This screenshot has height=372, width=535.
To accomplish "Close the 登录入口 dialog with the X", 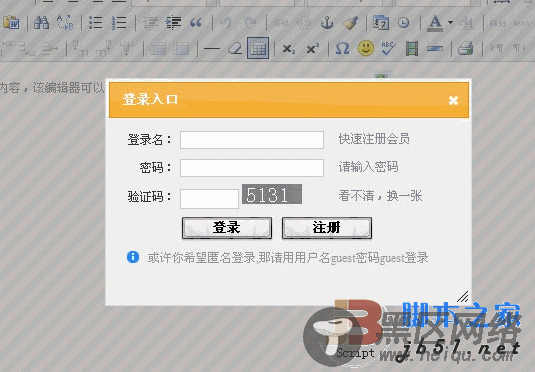I will click(453, 100).
